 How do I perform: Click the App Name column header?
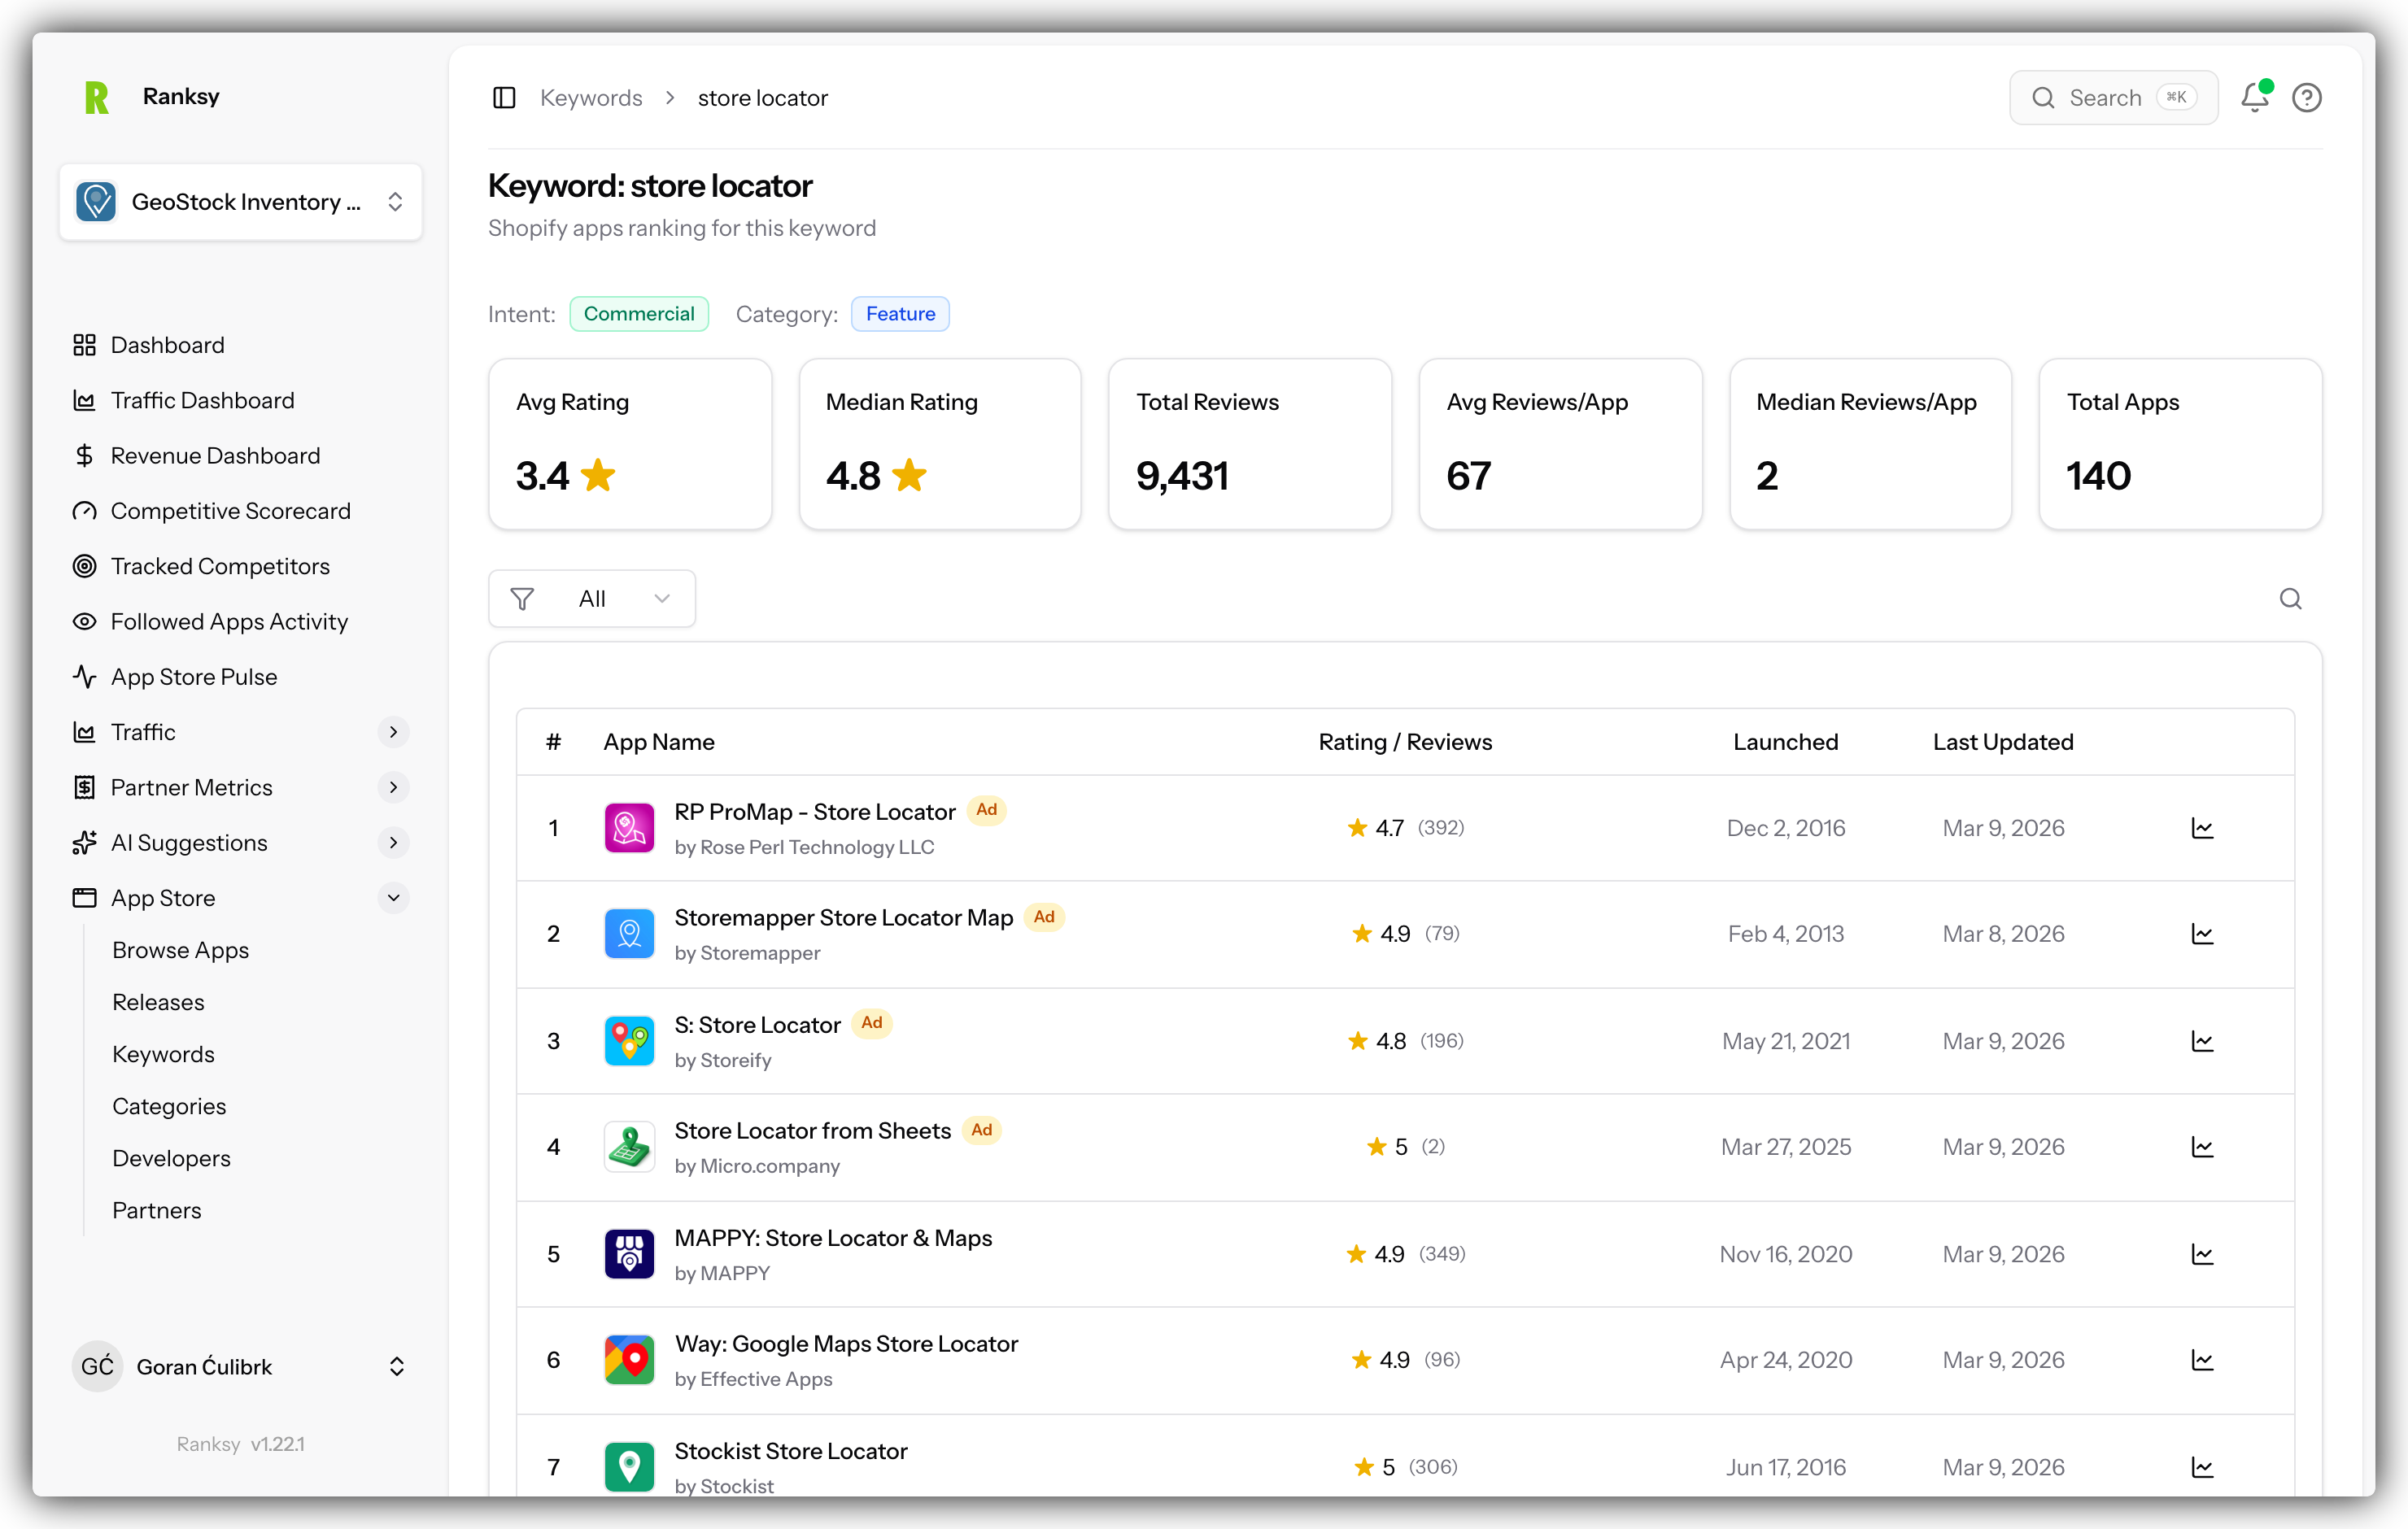pyautogui.click(x=658, y=742)
